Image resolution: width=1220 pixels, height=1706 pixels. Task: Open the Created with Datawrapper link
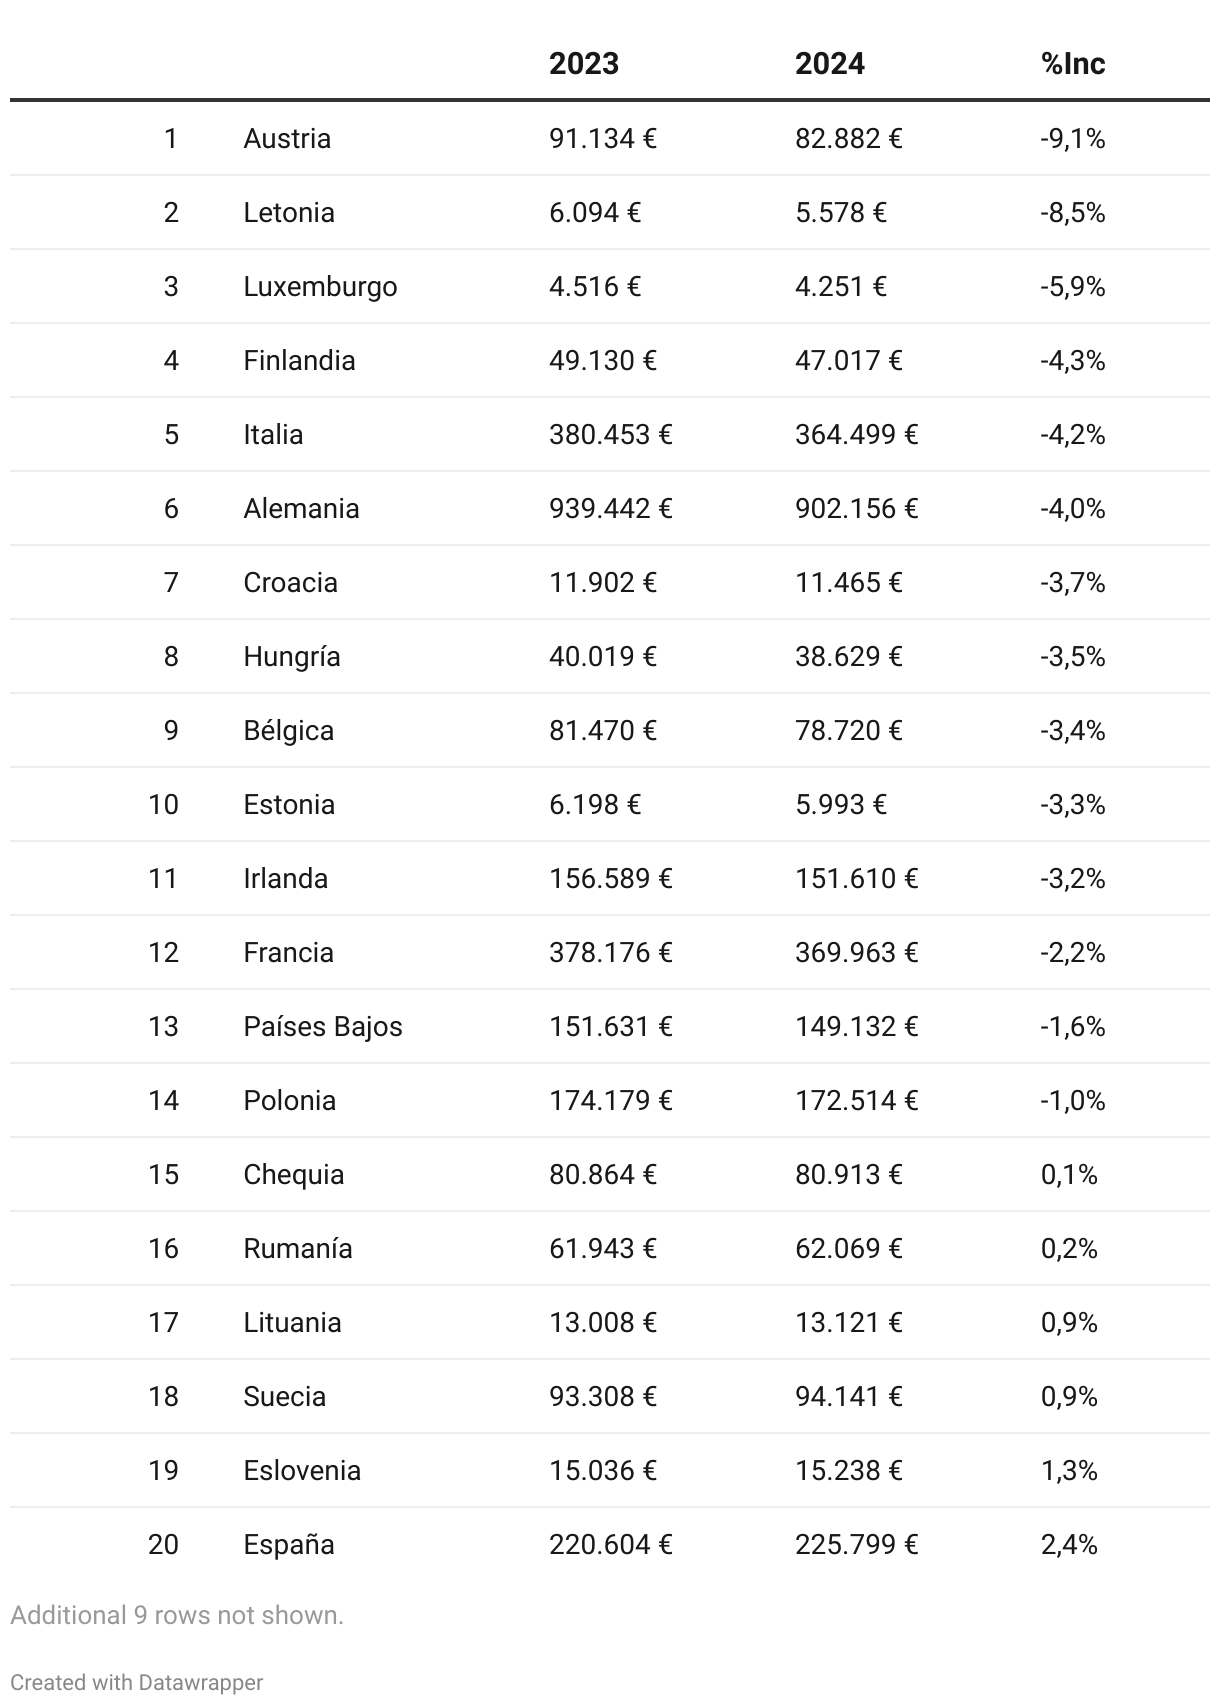point(136,1682)
